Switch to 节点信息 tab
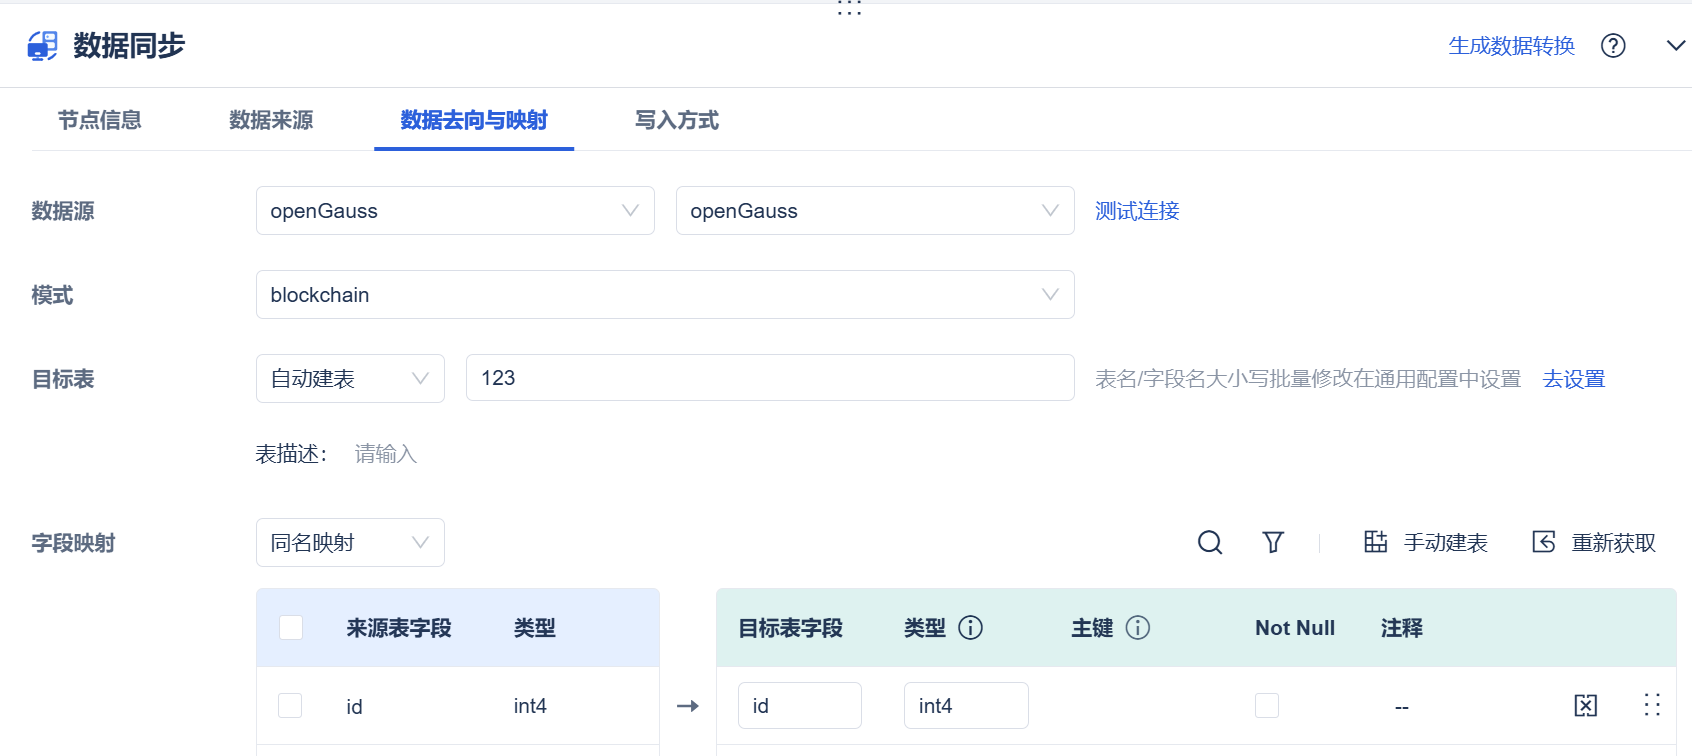 click(100, 121)
